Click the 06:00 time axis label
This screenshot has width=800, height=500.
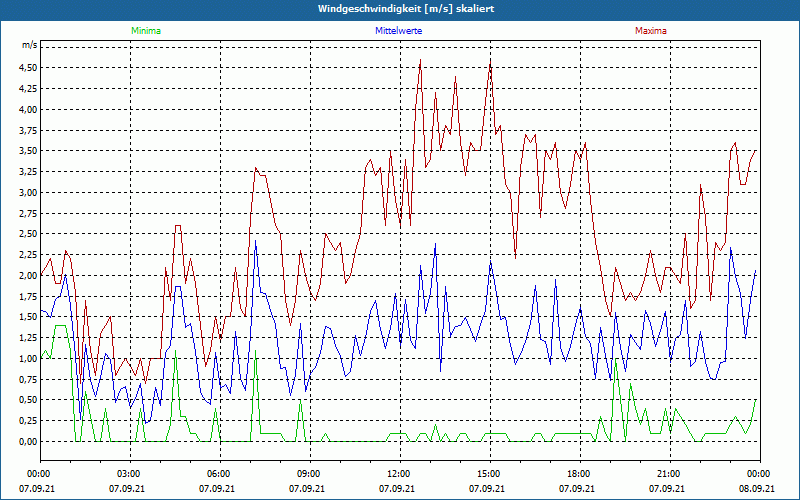[x=217, y=474]
